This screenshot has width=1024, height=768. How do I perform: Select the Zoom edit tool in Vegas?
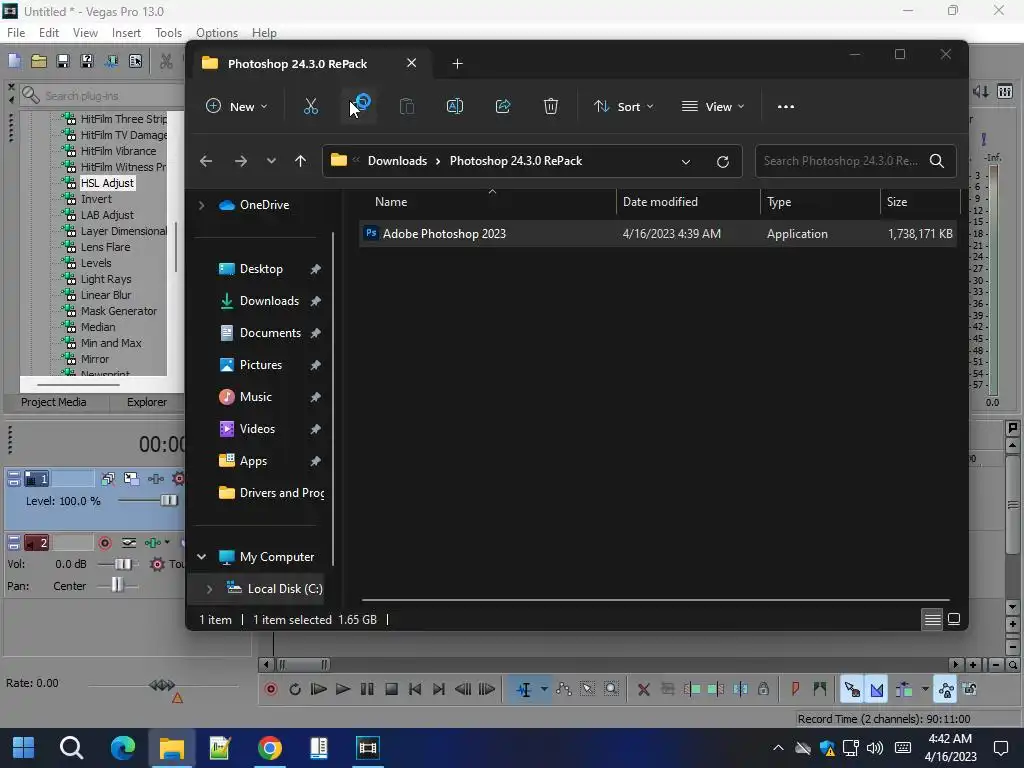pos(611,689)
